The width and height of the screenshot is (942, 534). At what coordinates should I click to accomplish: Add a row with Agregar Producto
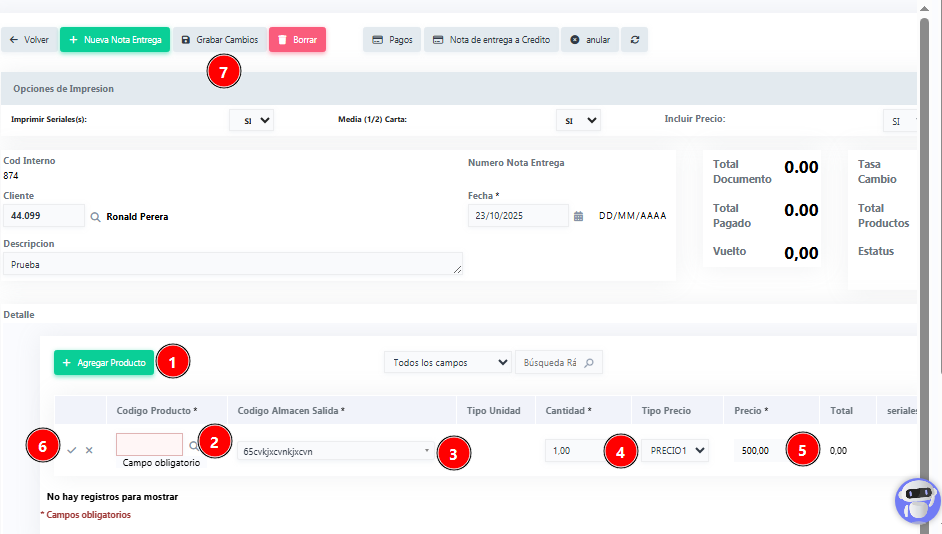(104, 363)
